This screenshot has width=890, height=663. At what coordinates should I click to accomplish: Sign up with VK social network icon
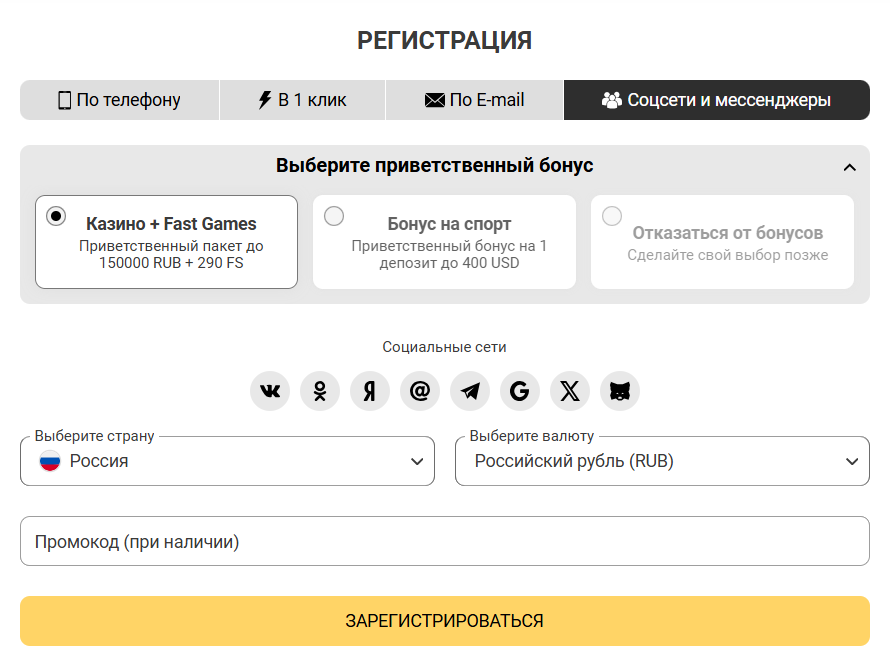[x=270, y=391]
